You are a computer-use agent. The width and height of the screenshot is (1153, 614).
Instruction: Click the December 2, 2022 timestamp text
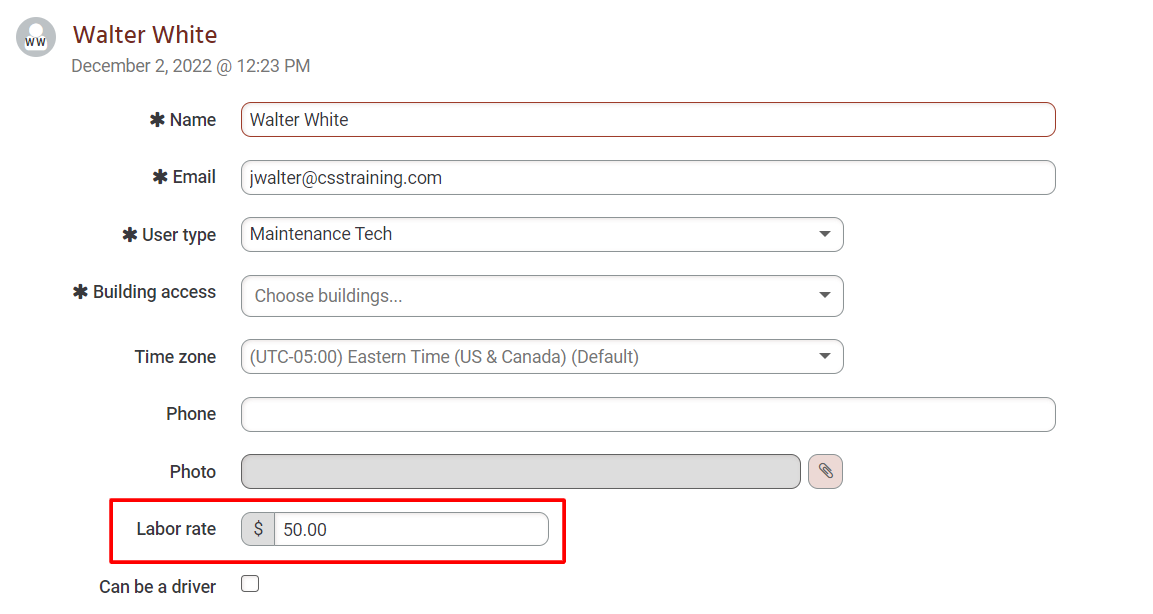point(190,66)
